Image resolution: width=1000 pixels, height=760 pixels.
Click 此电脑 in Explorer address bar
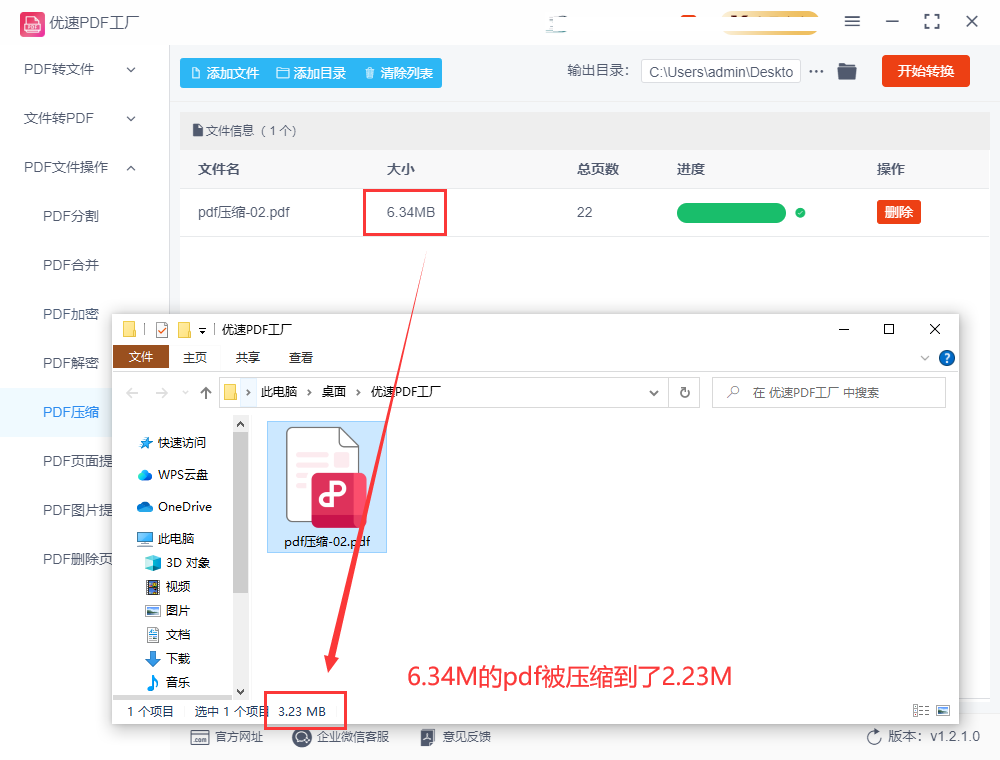(279, 392)
